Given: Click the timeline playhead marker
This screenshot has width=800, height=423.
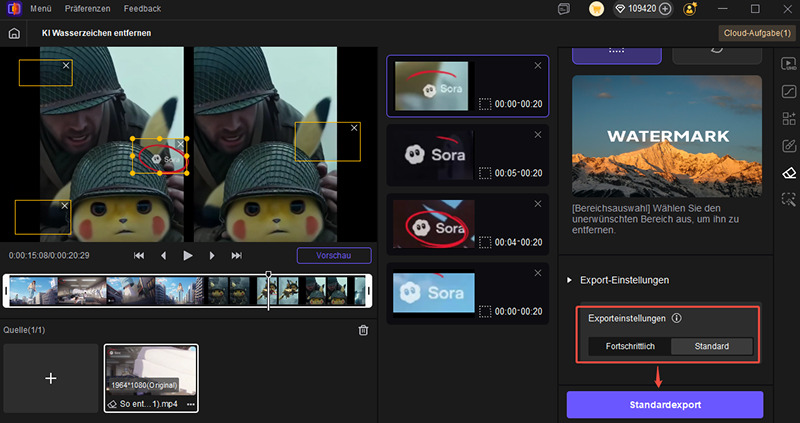Looking at the screenshot, I should click(x=269, y=276).
